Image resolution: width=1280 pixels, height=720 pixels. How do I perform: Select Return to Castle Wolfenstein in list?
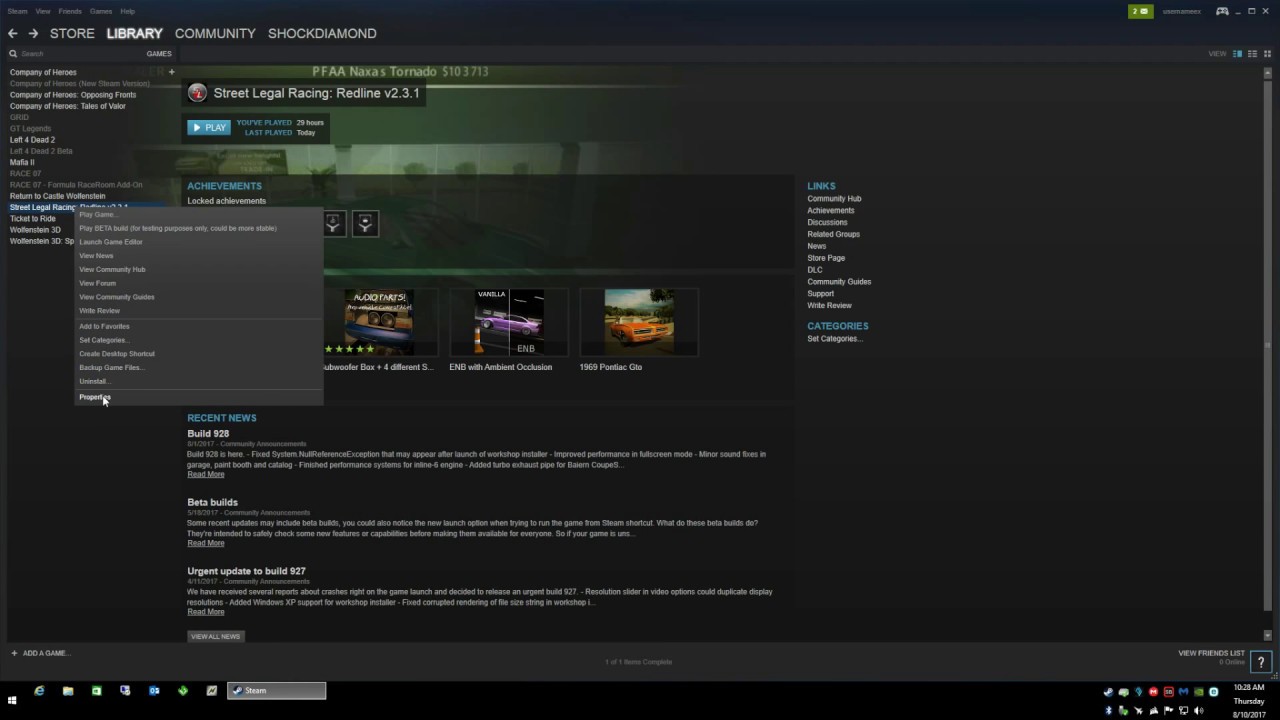[x=57, y=196]
